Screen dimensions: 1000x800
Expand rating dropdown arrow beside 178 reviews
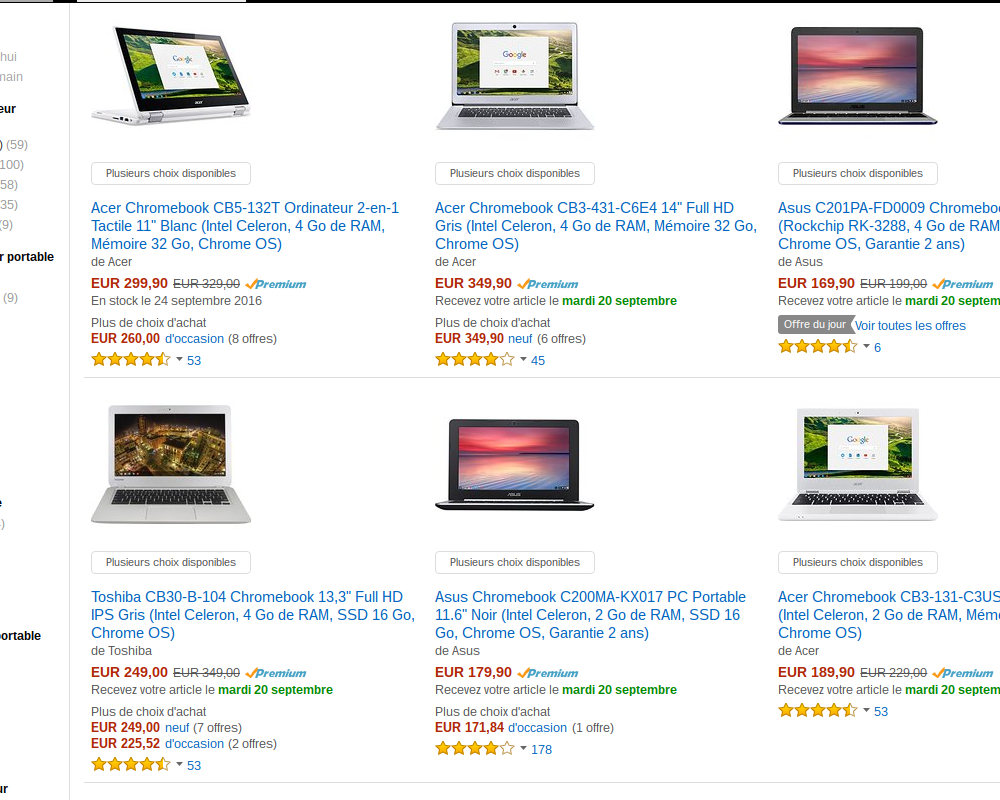[x=524, y=749]
